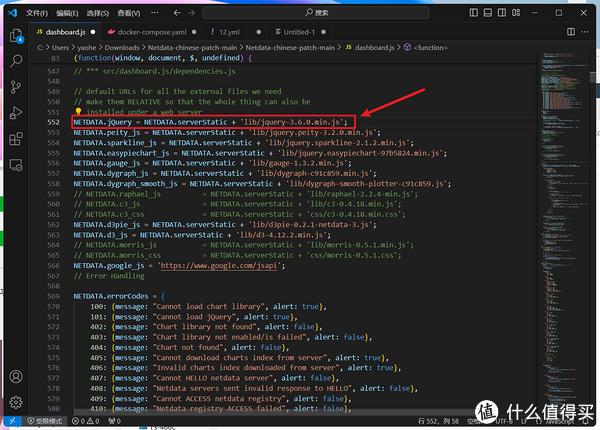600x430 pixels.
Task: Open the Accounts menu icon
Action: (x=16, y=377)
